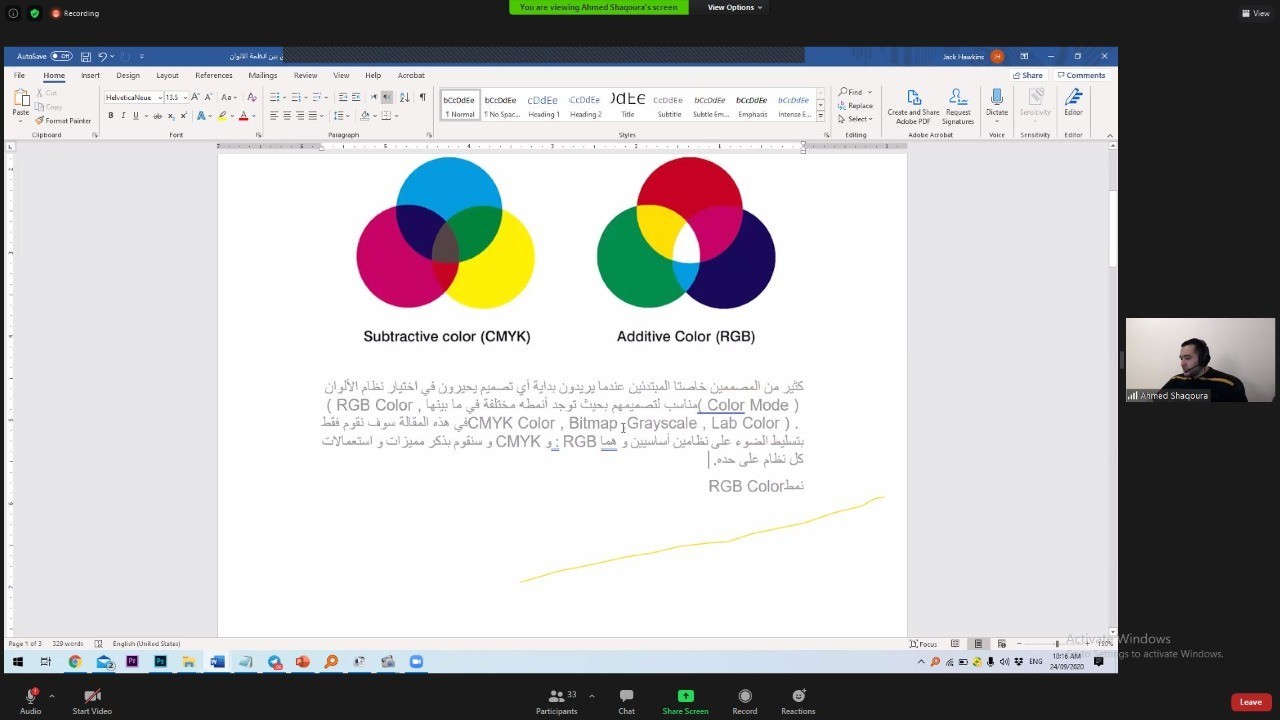1280x720 pixels.
Task: Open the Editor proofing tool
Action: click(x=1073, y=102)
